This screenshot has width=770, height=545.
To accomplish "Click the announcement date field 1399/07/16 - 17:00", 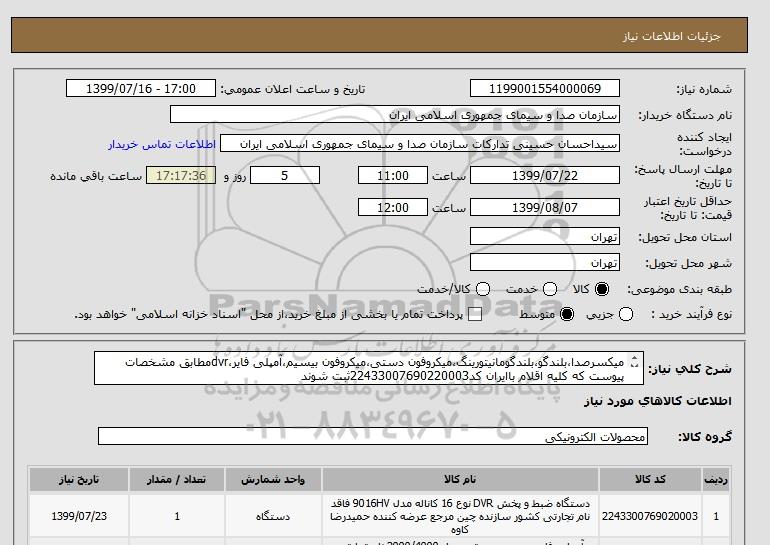I will coord(141,88).
